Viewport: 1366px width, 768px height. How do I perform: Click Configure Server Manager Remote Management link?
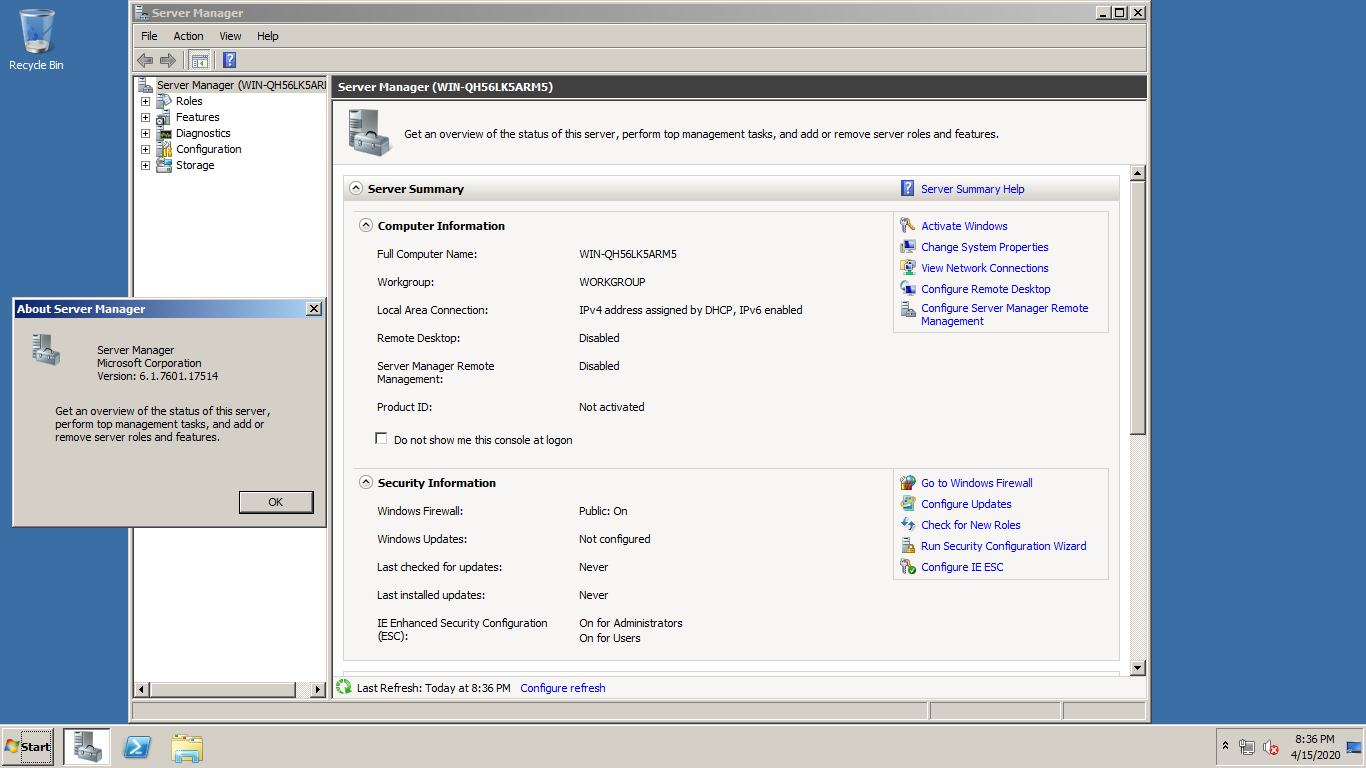(1004, 315)
